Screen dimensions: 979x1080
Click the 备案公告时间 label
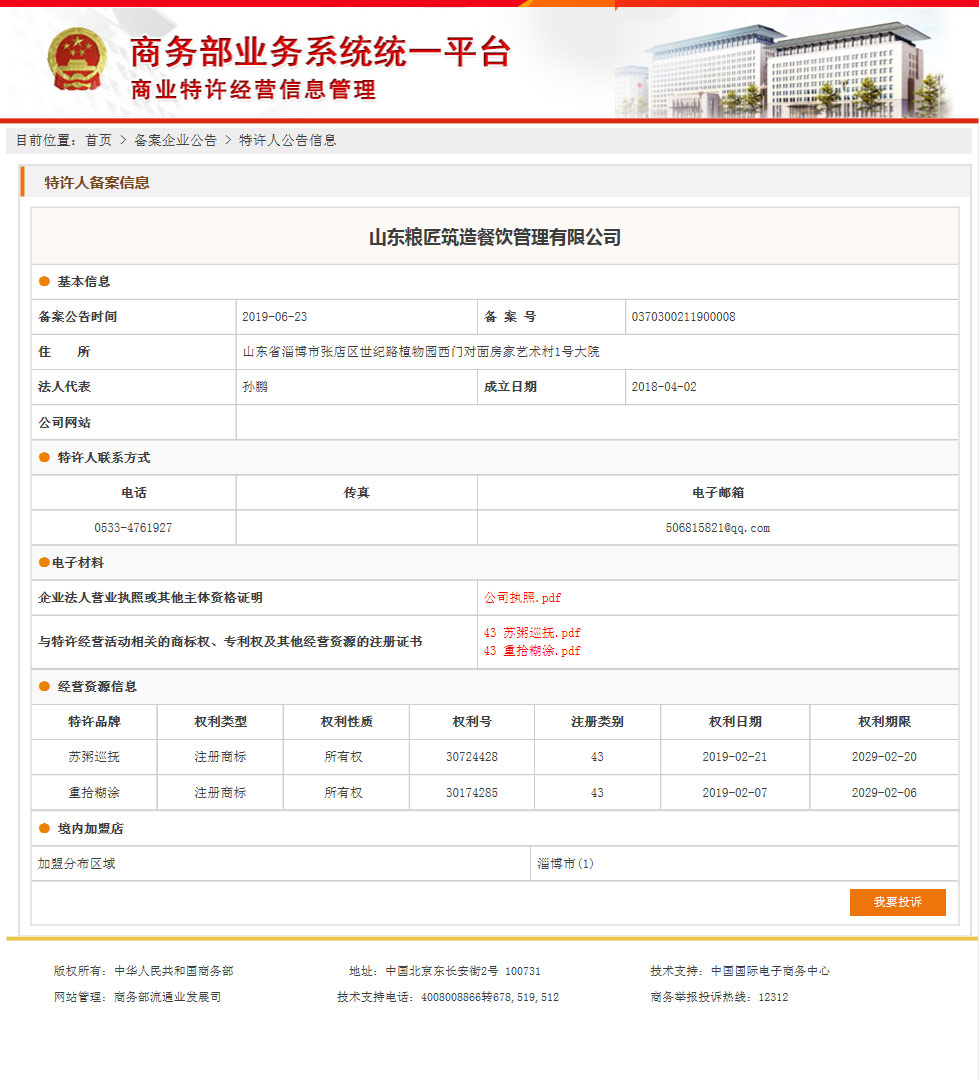[x=77, y=317]
